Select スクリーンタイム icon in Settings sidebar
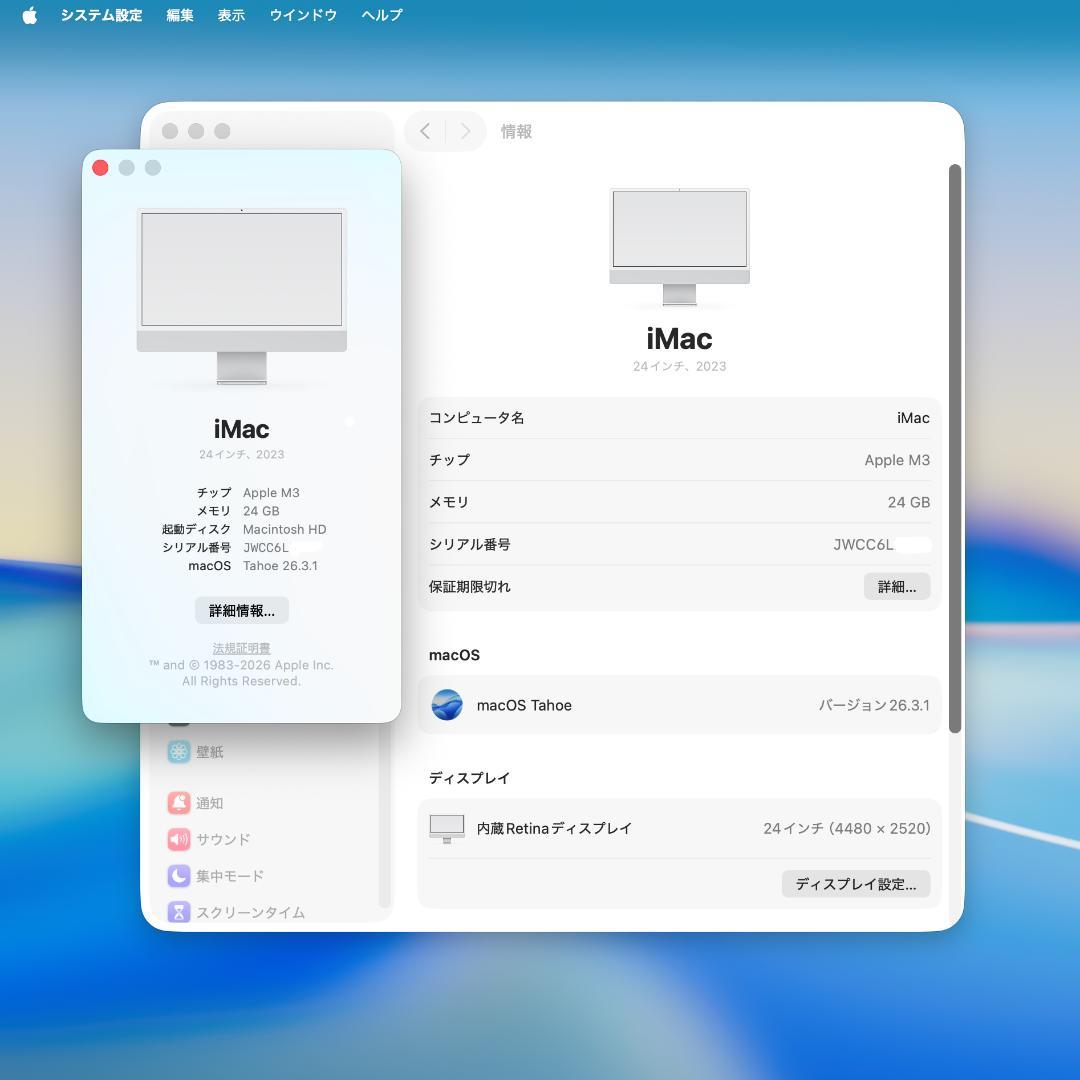Screen dimensions: 1080x1080 point(179,912)
